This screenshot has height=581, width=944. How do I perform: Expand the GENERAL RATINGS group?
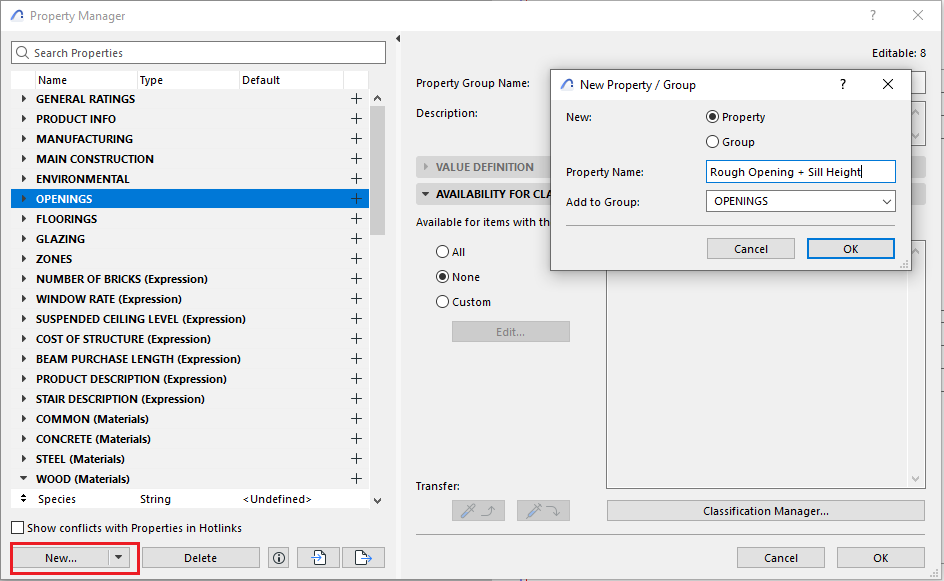(x=23, y=99)
